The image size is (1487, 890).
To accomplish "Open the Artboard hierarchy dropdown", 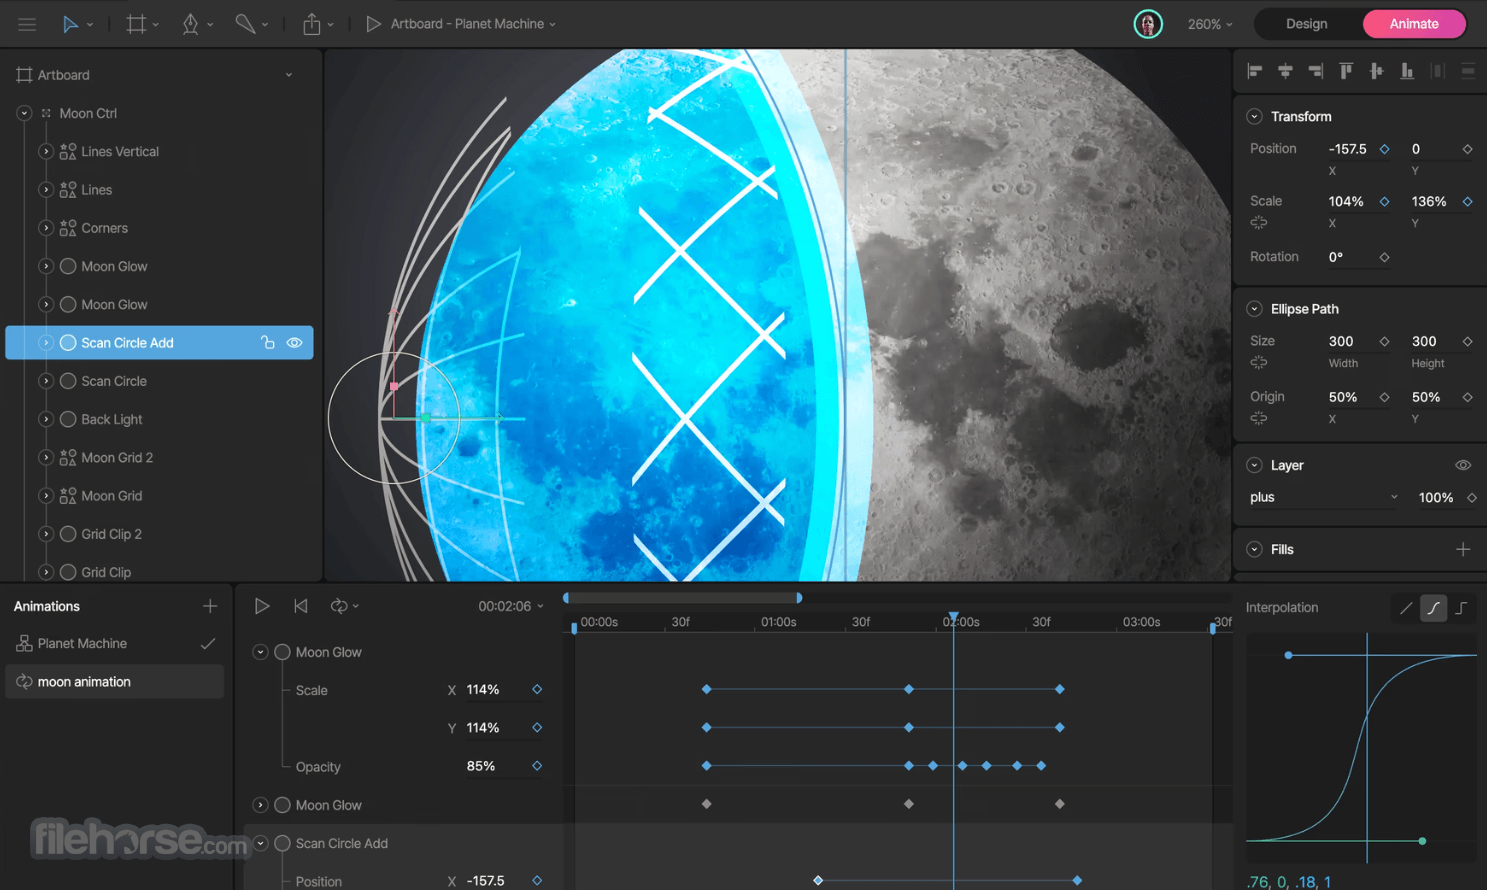I will (289, 75).
